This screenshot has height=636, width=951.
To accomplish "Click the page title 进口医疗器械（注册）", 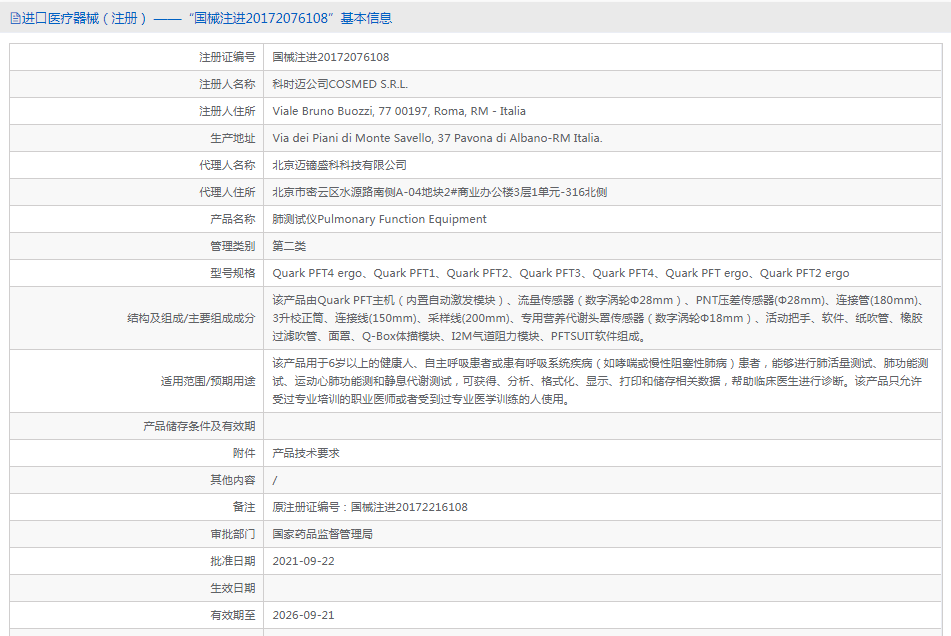I will pyautogui.click(x=85, y=18).
